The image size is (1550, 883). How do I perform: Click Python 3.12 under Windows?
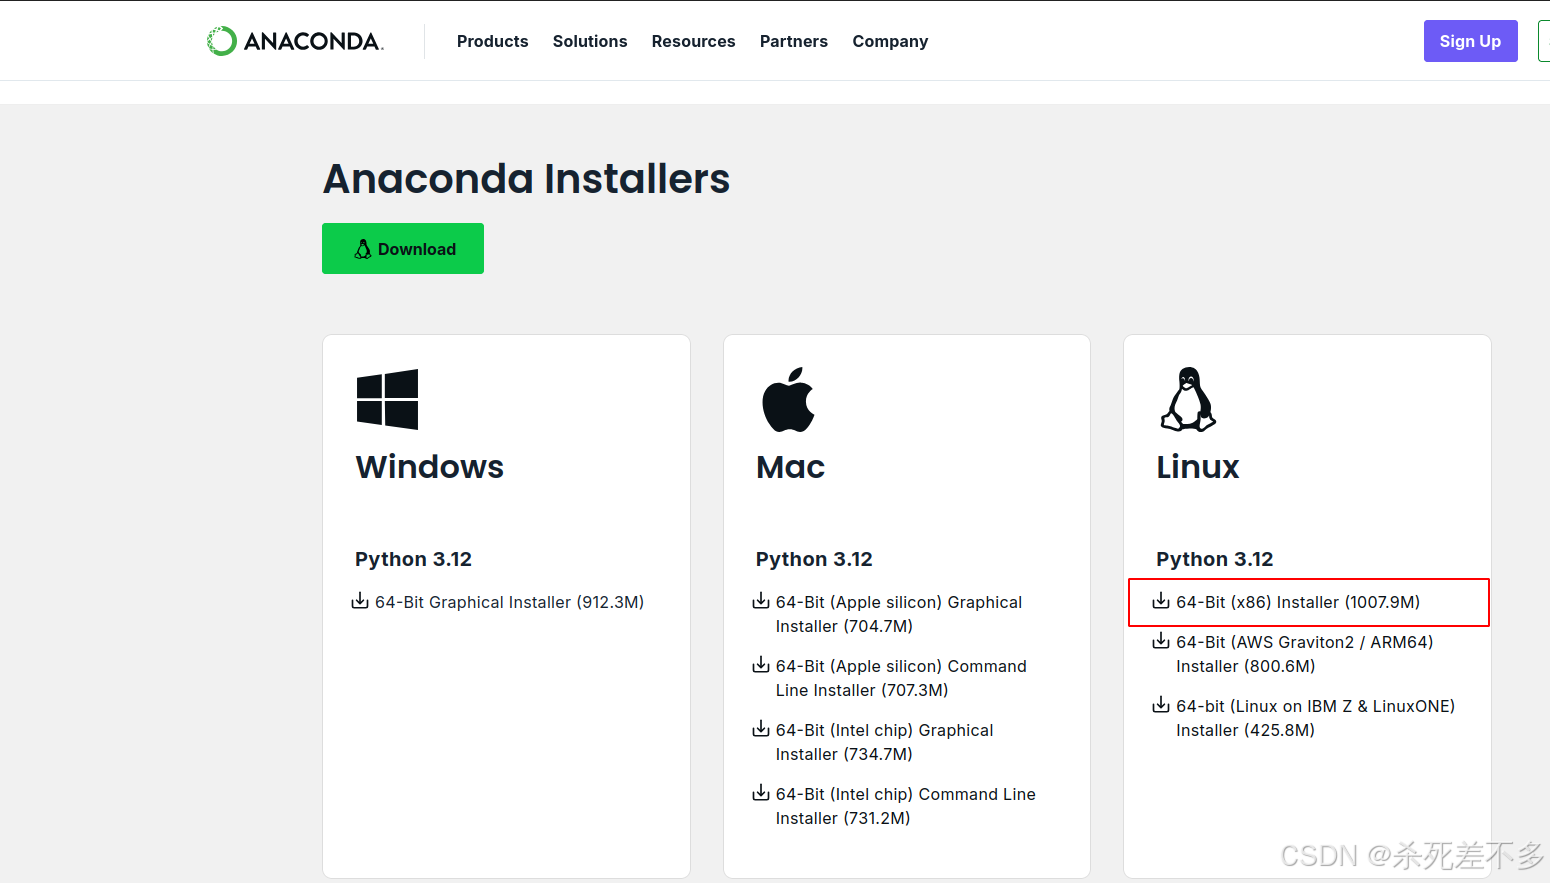(413, 559)
